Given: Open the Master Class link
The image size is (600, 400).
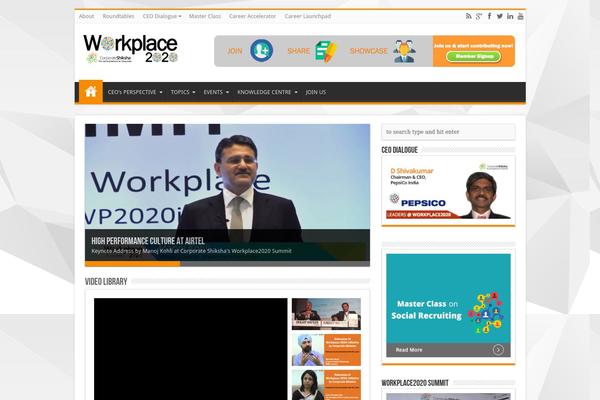Looking at the screenshot, I should pyautogui.click(x=205, y=16).
